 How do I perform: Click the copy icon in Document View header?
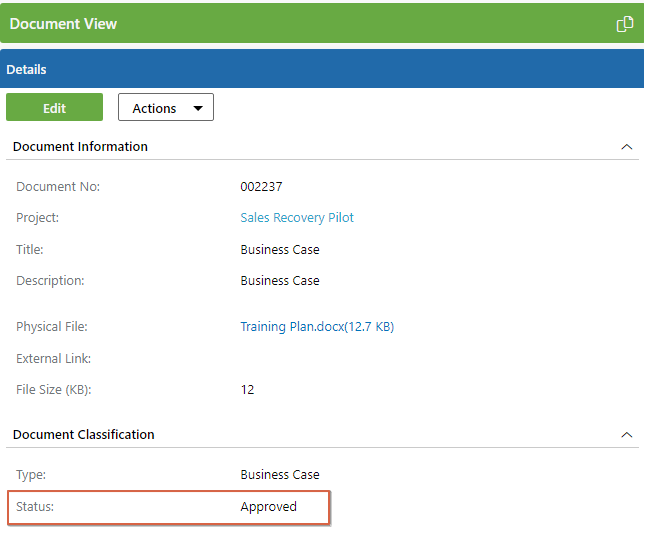624,24
